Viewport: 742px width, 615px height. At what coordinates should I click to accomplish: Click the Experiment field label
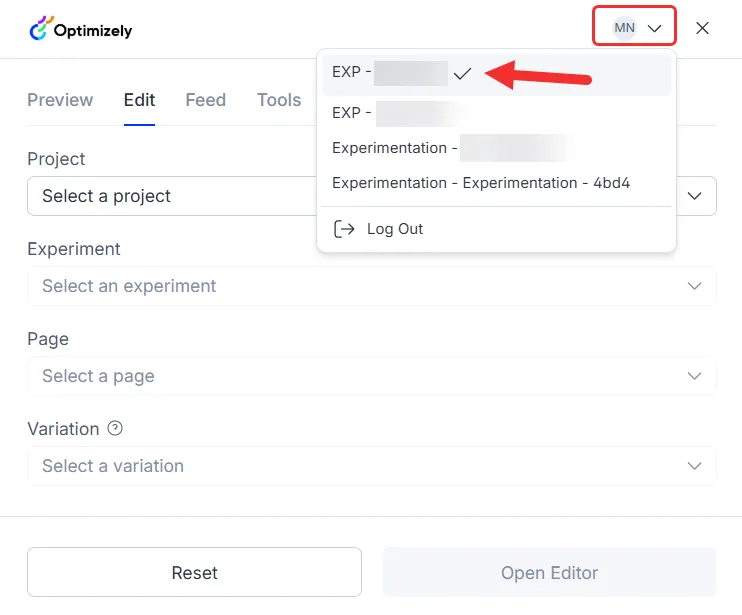click(74, 249)
